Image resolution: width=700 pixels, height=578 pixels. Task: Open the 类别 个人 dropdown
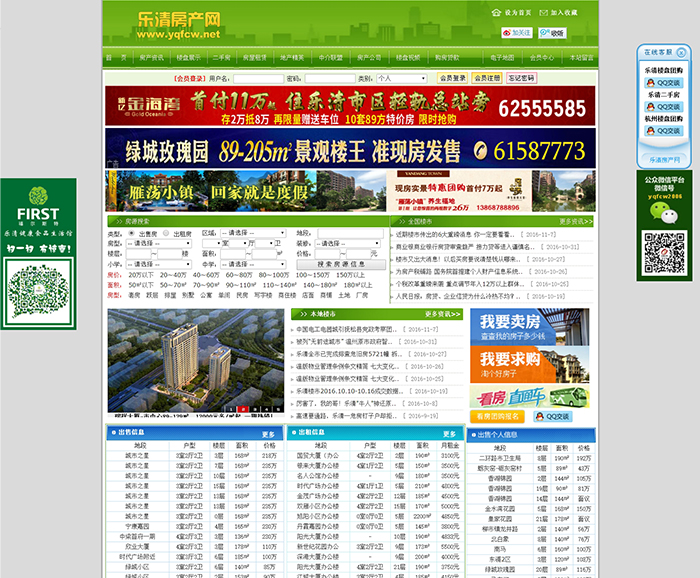point(402,79)
